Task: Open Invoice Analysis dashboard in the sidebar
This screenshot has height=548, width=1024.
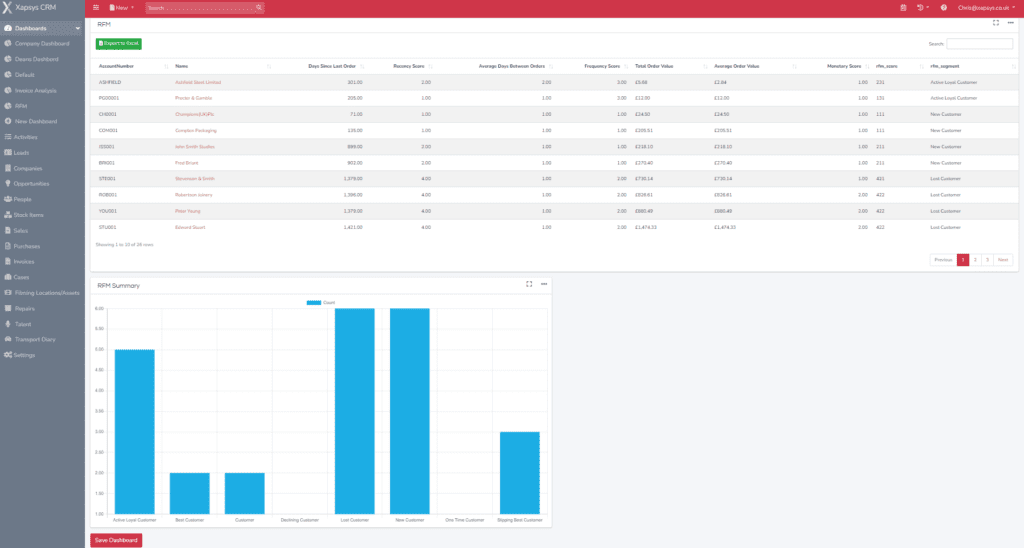Action: coord(35,91)
